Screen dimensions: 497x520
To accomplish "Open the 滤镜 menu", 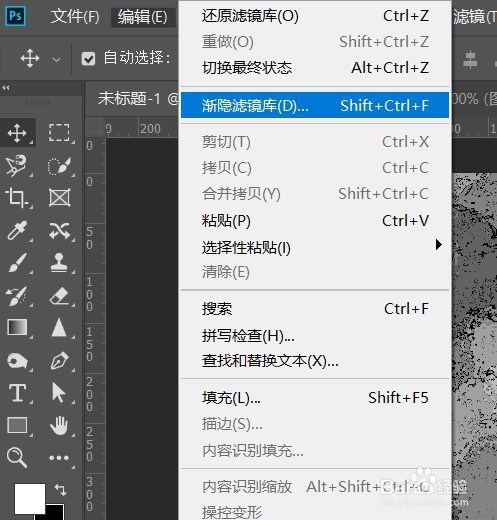I will click(475, 17).
